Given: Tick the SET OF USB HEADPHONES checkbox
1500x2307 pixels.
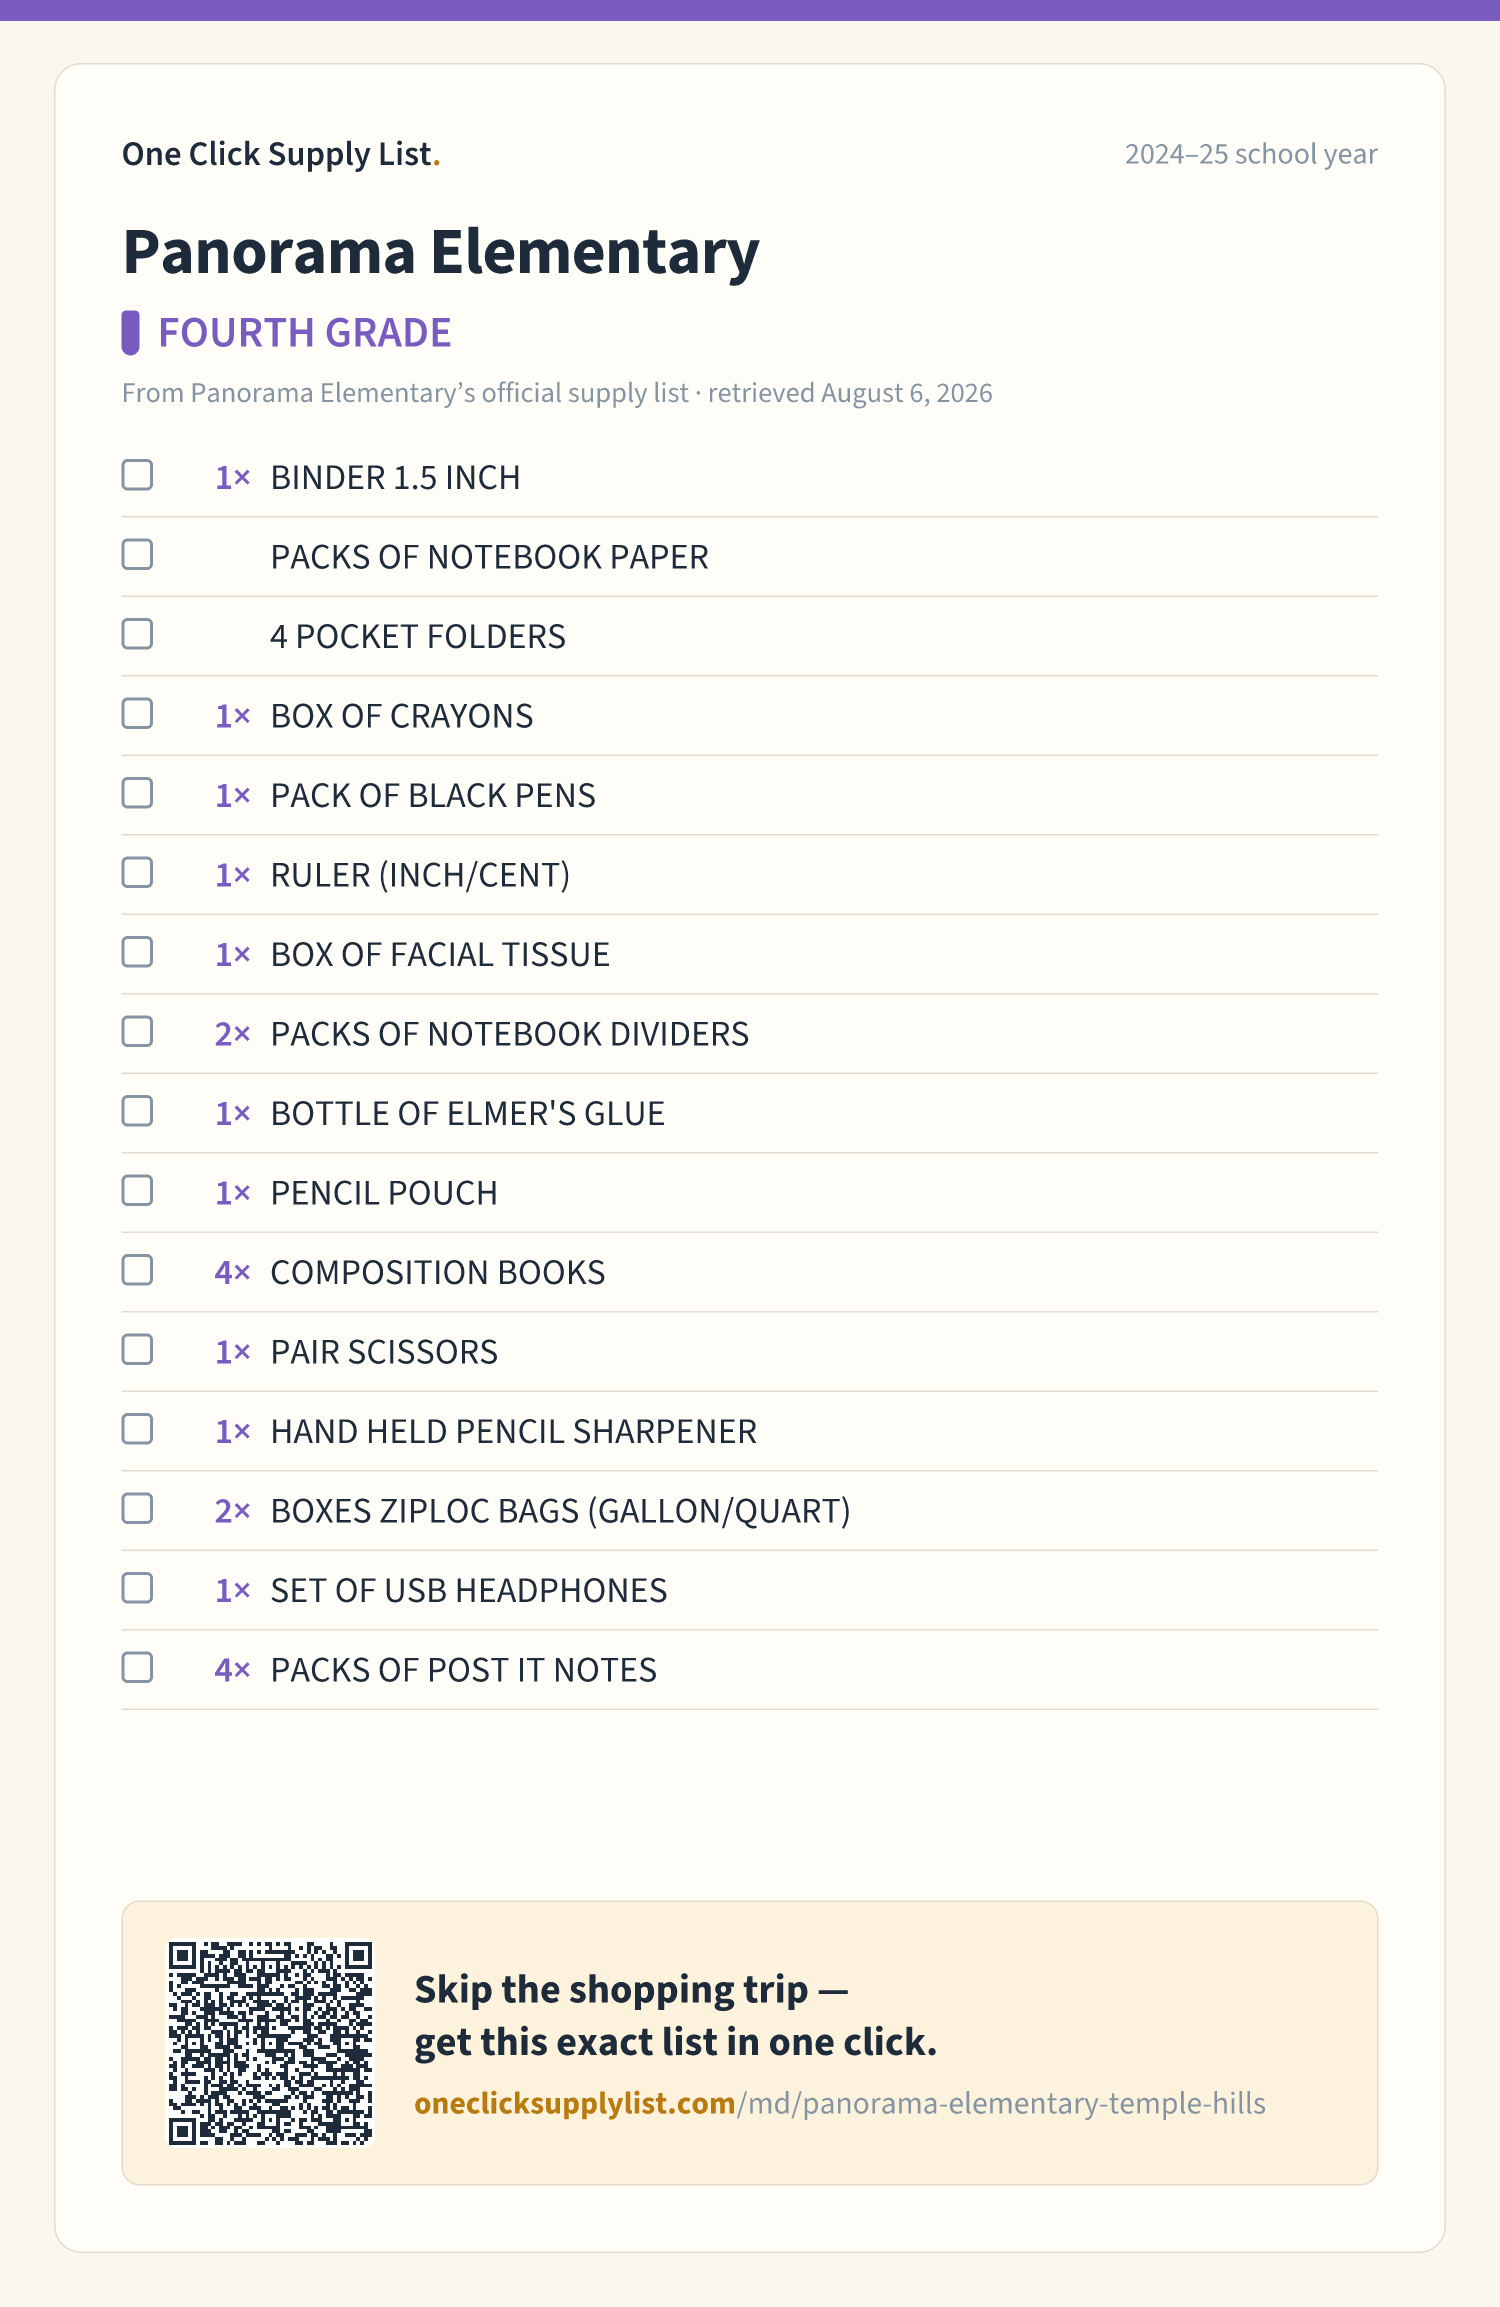Looking at the screenshot, I should (x=137, y=1588).
